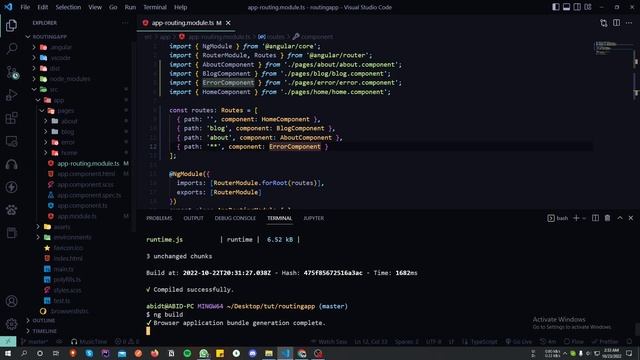Open Firefox from the taskbar
Image resolution: width=640 pixels, height=360 pixels.
coord(155,353)
